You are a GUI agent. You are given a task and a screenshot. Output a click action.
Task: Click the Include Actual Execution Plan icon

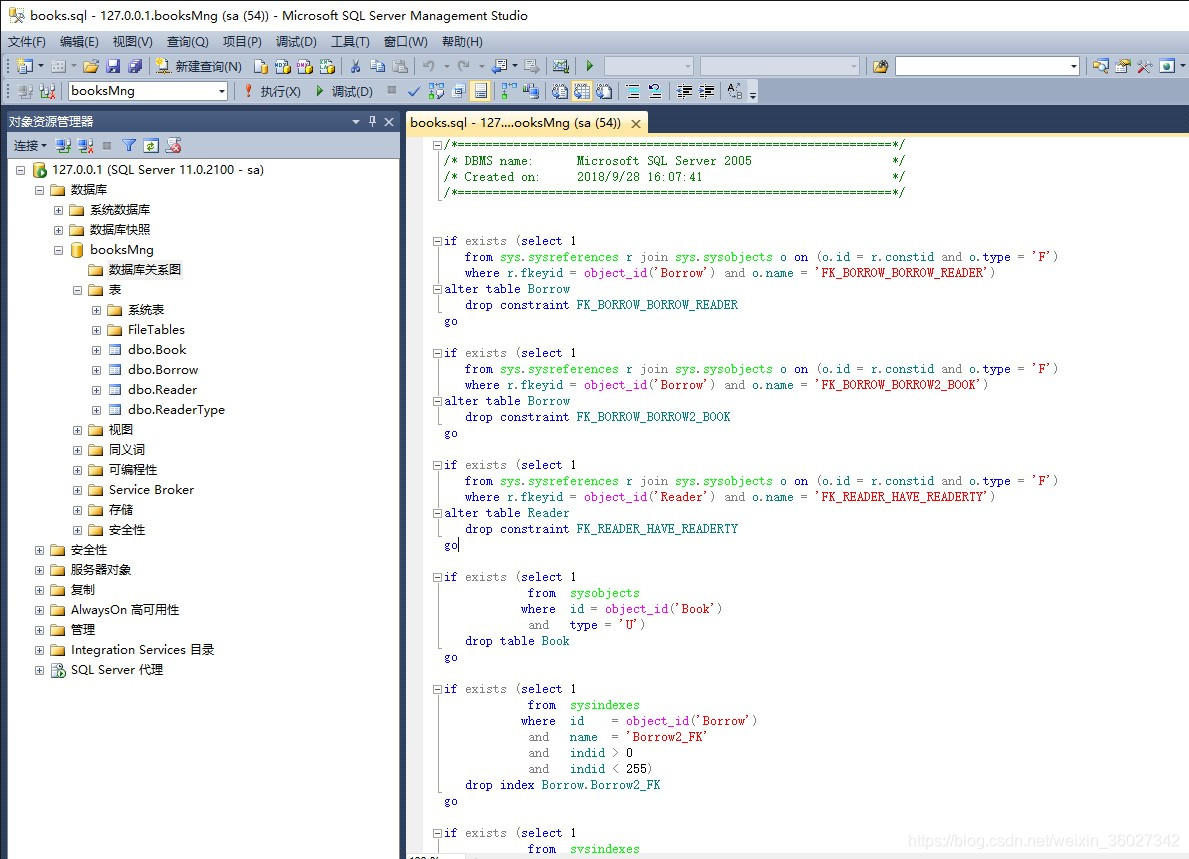[x=508, y=92]
